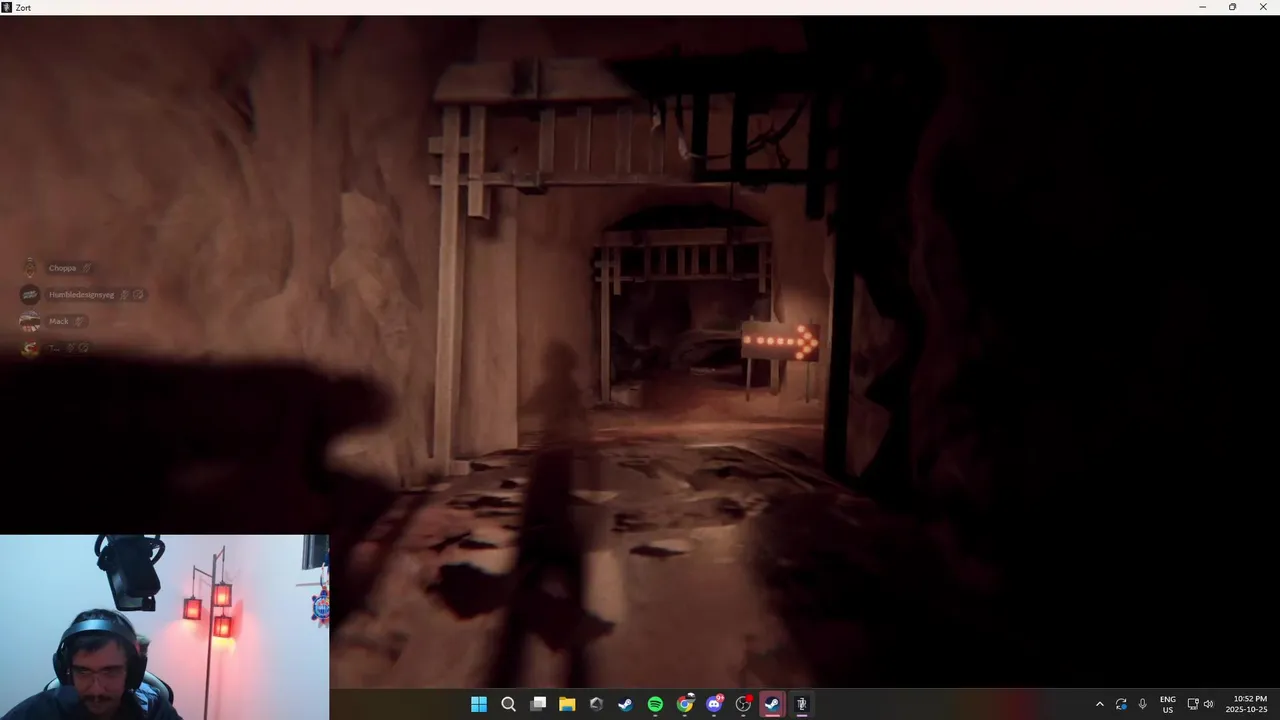Open the sync status tray icon
Image resolution: width=1280 pixels, height=720 pixels.
point(1121,704)
